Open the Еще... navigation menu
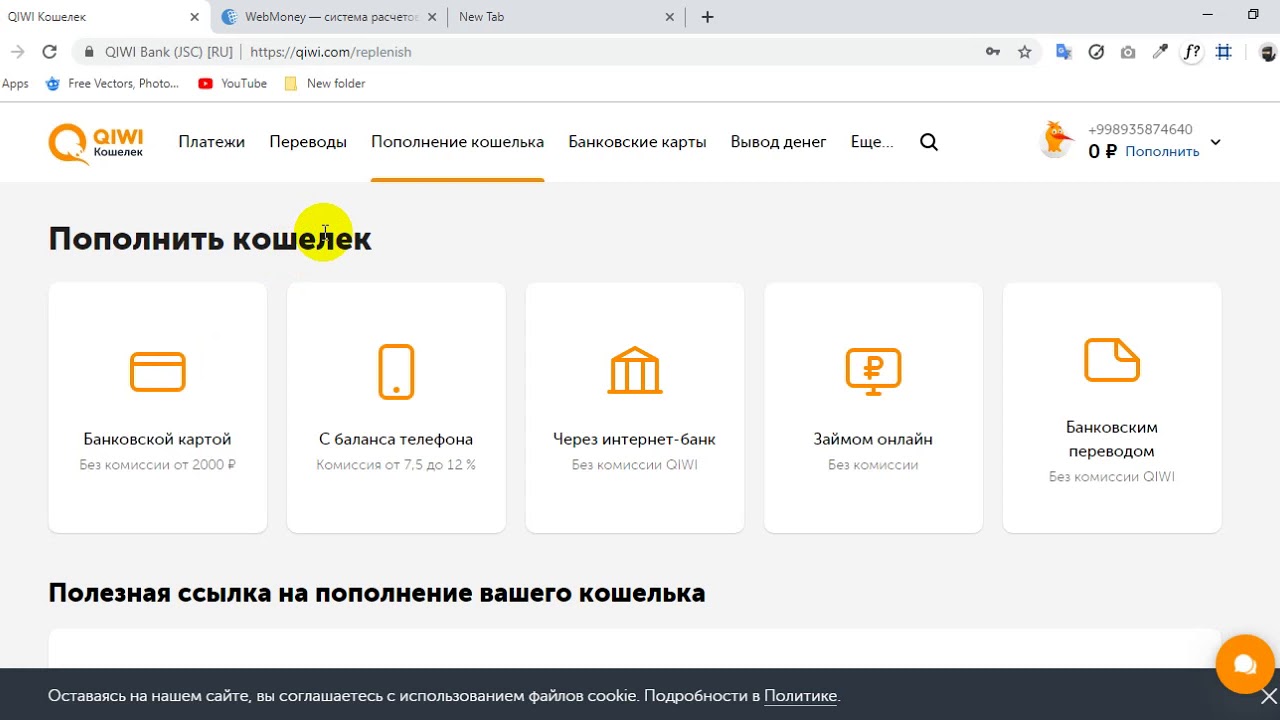Viewport: 1280px width, 720px height. click(x=872, y=142)
